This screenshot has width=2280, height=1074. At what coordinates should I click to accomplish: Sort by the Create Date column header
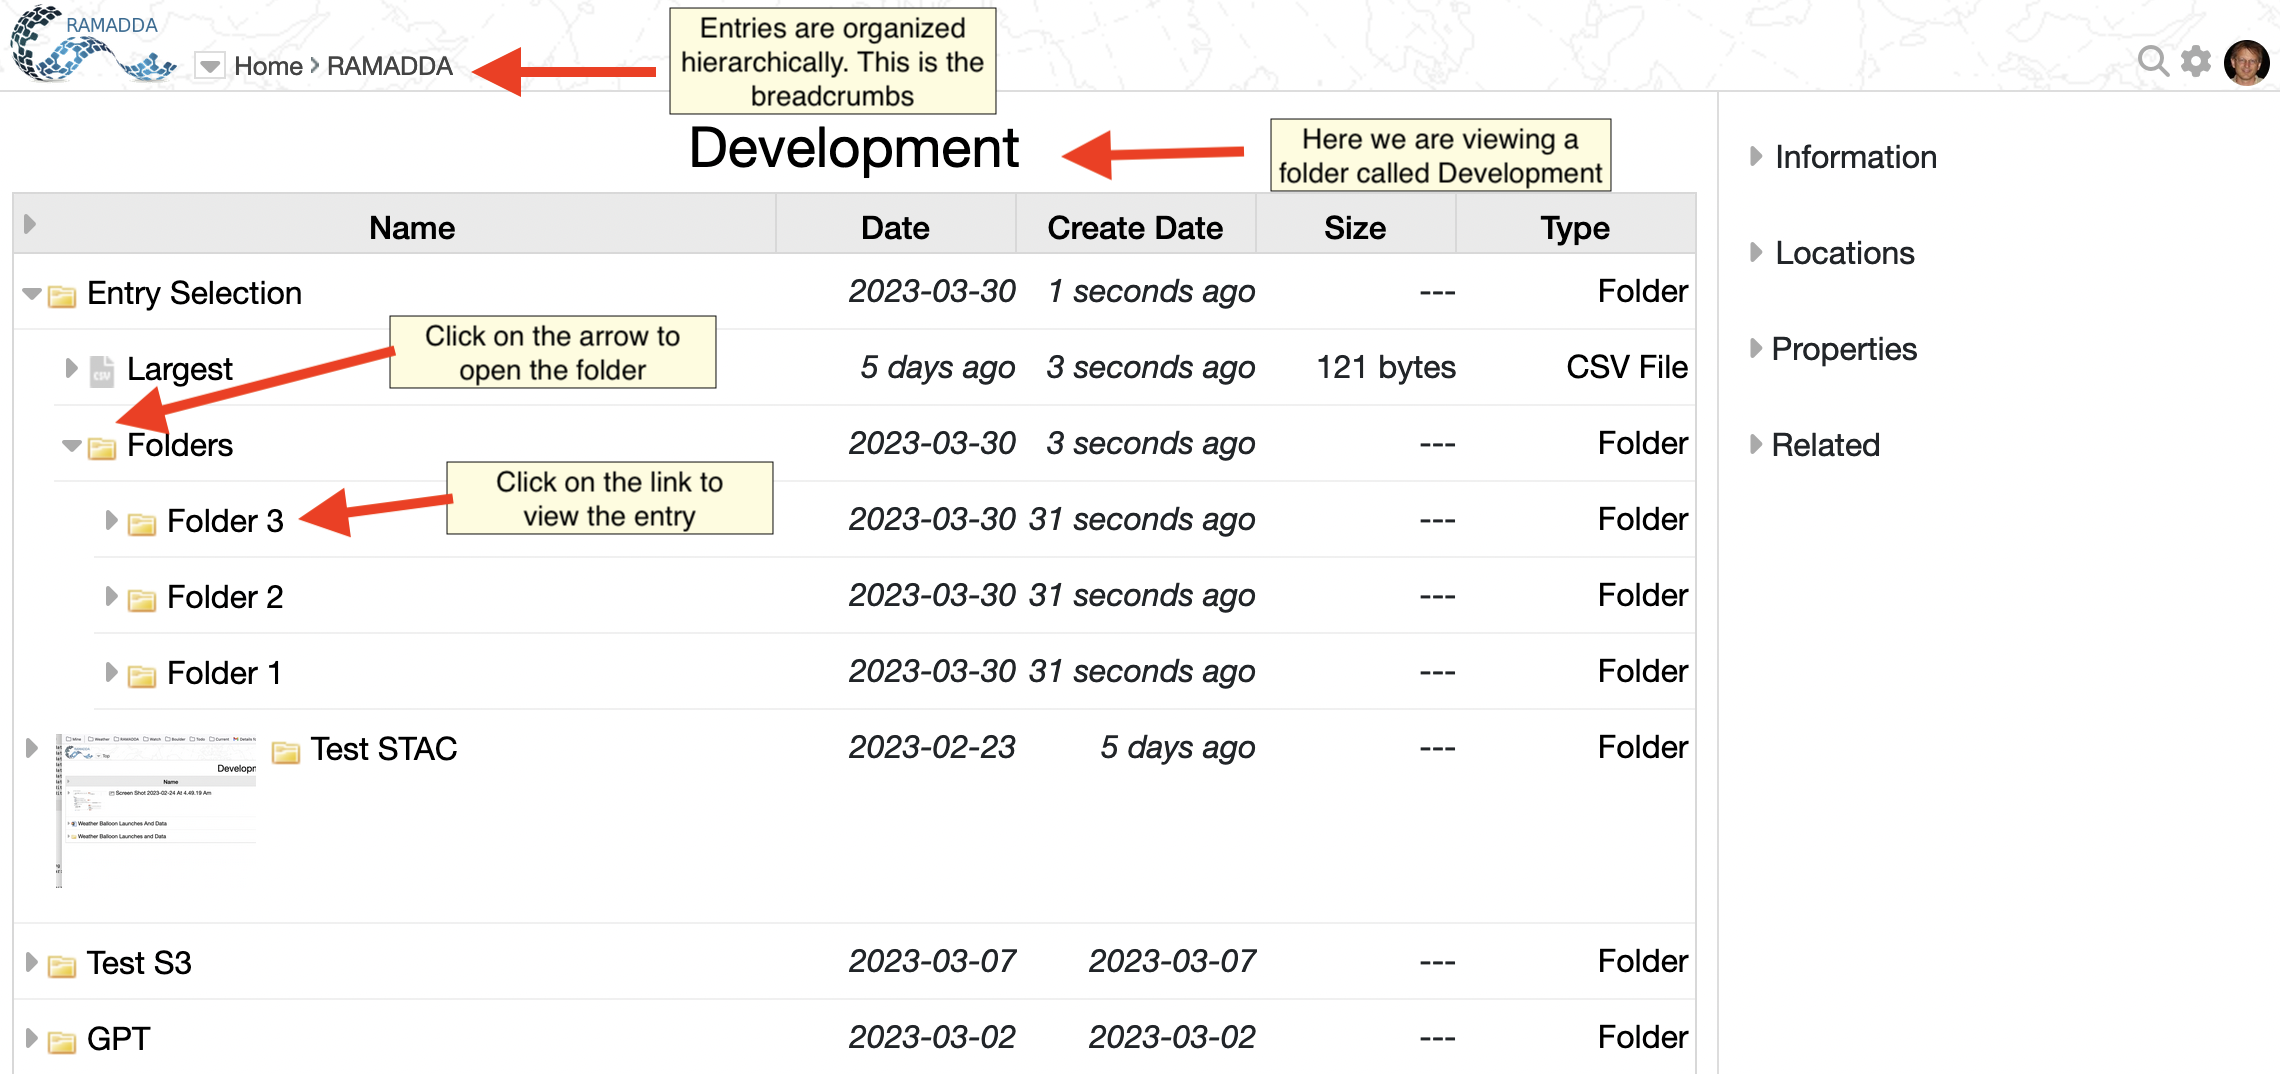[x=1135, y=228]
